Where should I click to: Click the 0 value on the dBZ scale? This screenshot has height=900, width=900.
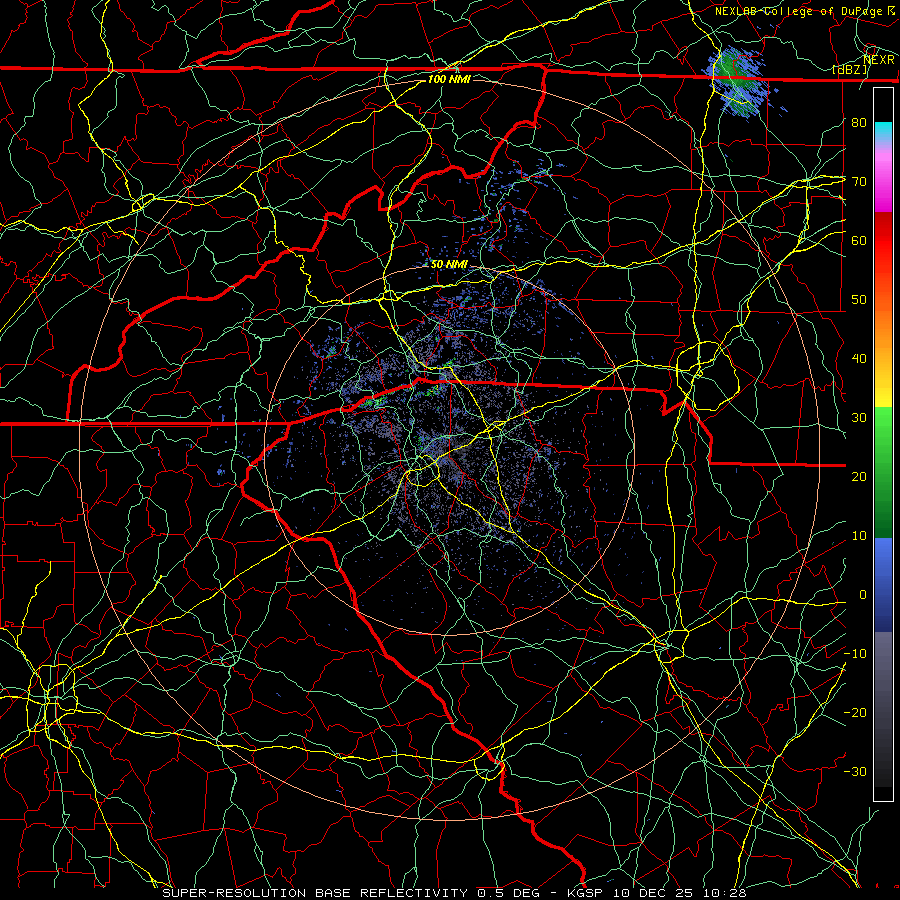click(x=863, y=595)
